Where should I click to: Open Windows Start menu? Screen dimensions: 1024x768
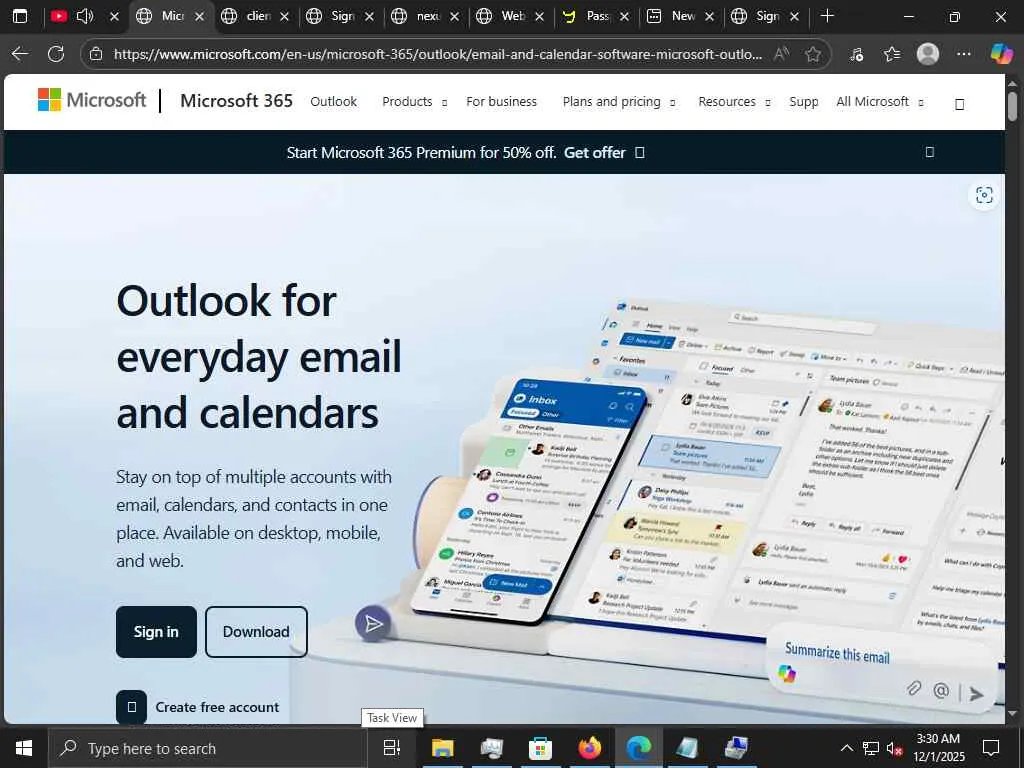24,748
